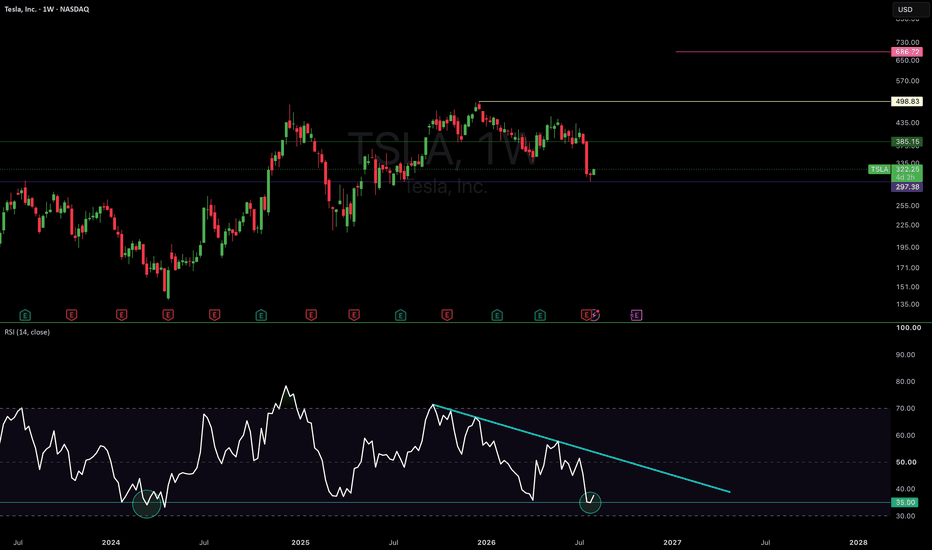Click the 225.00 value on the price scale

908,225
